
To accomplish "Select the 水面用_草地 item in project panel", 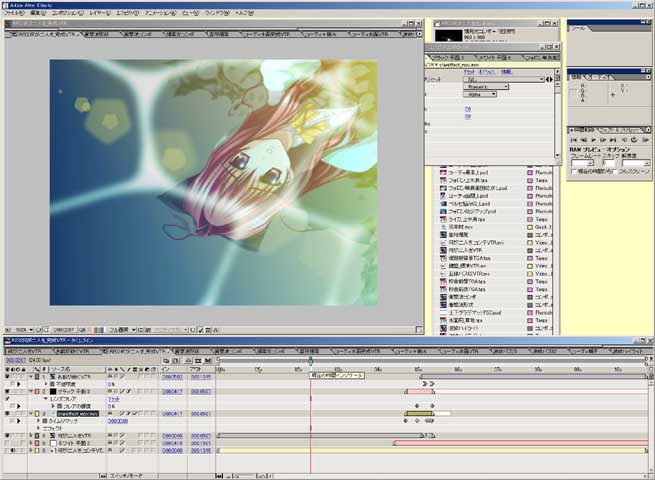I will click(465, 320).
